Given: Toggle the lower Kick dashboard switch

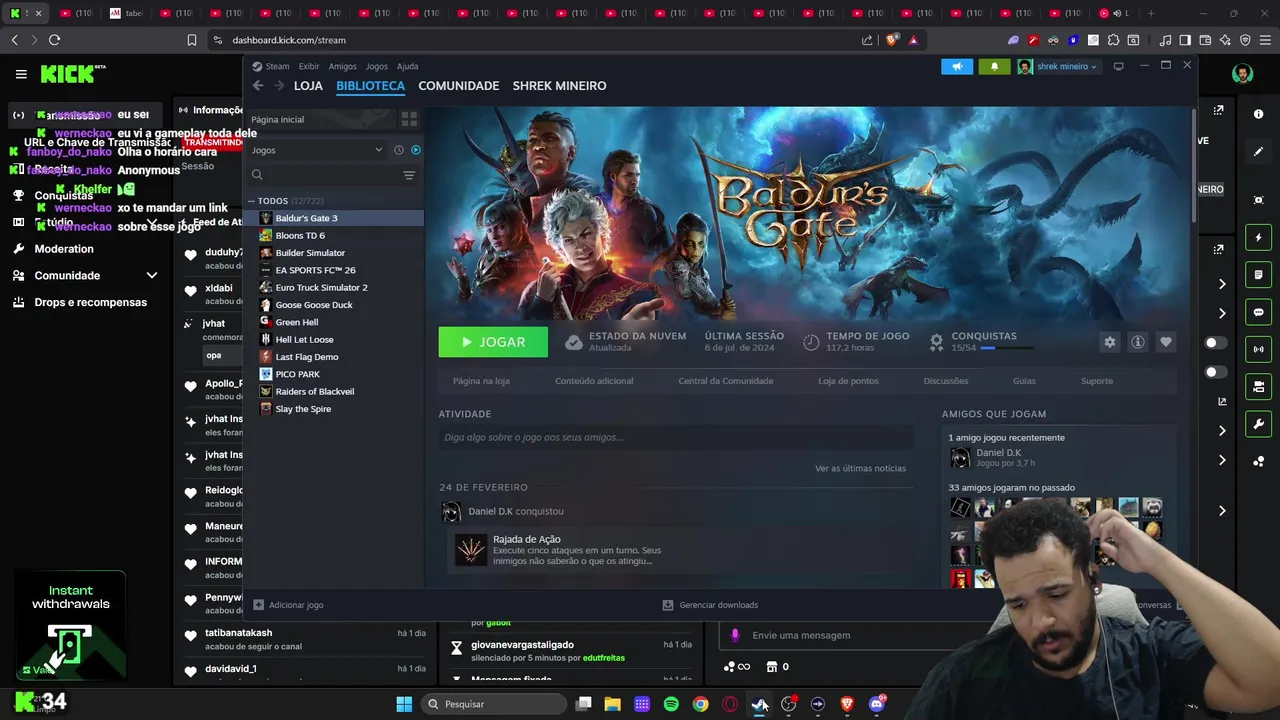Looking at the screenshot, I should [1216, 372].
